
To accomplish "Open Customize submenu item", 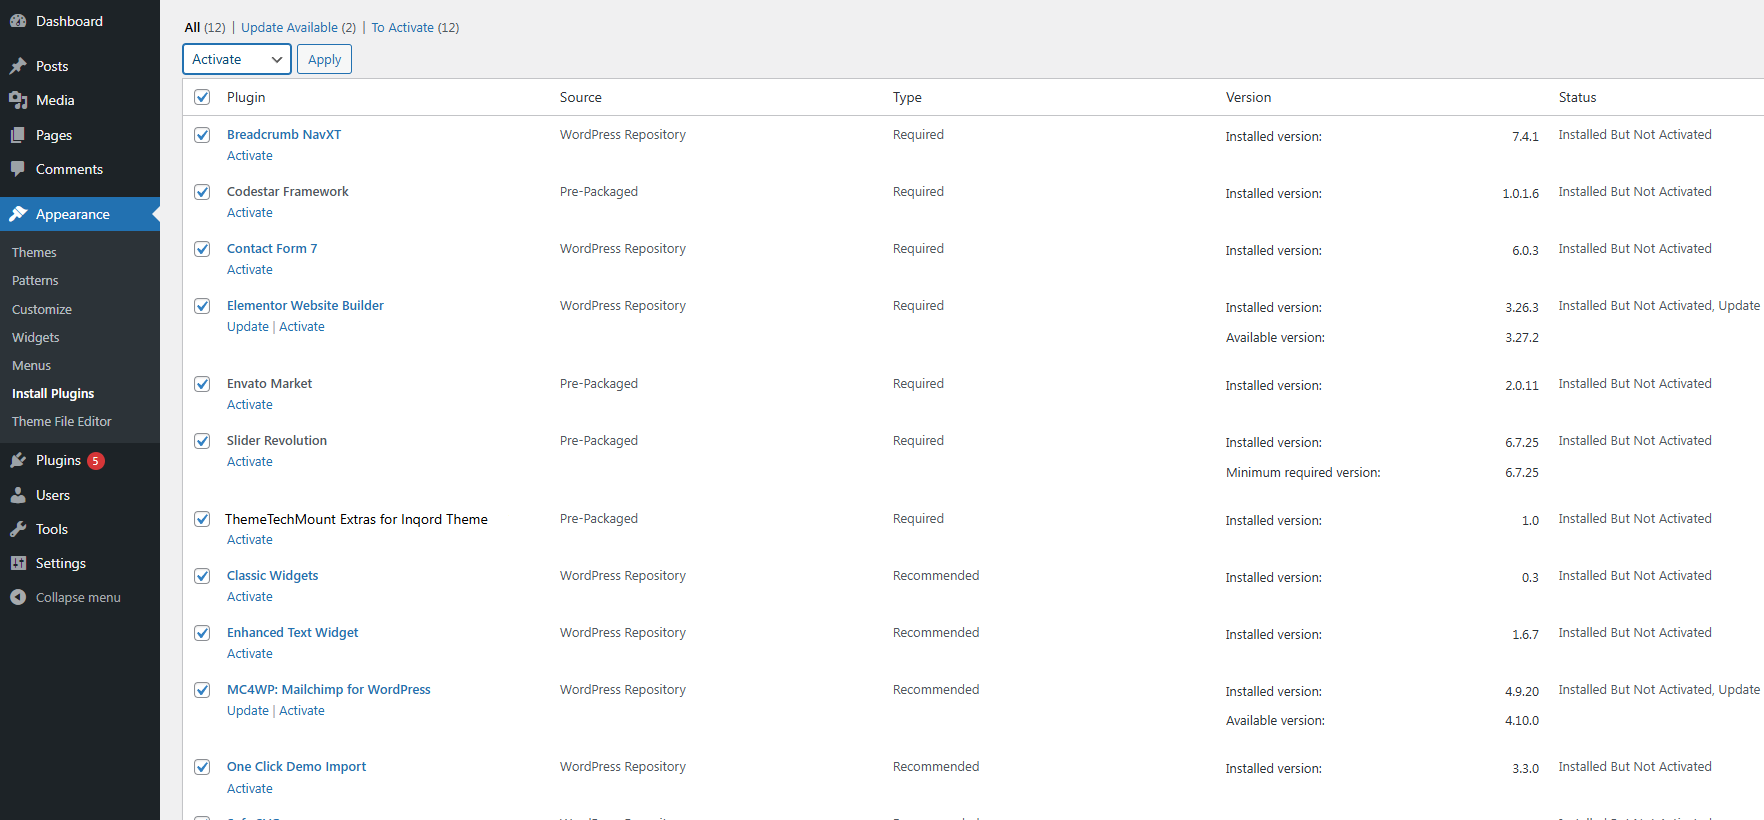I will [42, 310].
